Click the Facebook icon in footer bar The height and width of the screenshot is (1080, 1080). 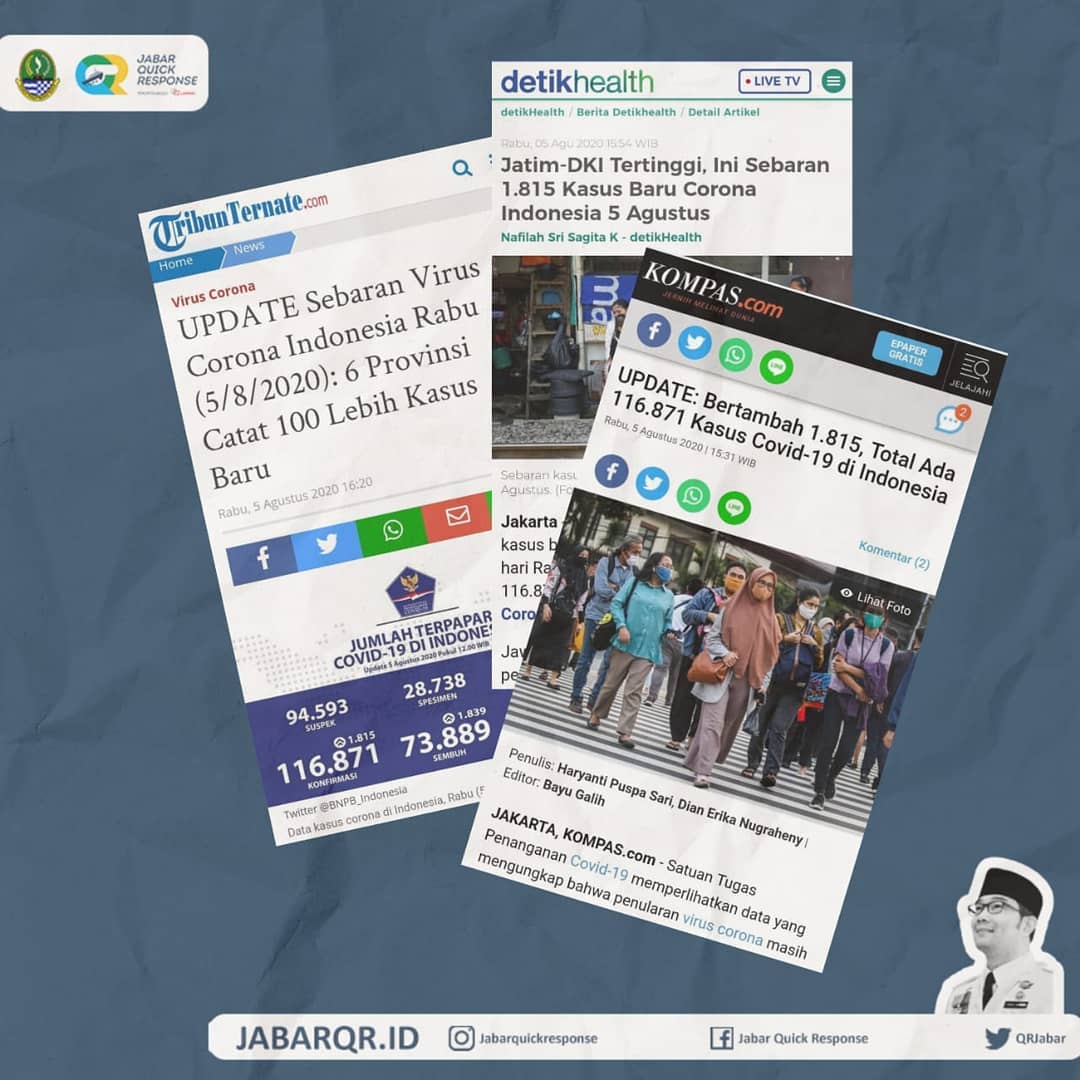[721, 1038]
